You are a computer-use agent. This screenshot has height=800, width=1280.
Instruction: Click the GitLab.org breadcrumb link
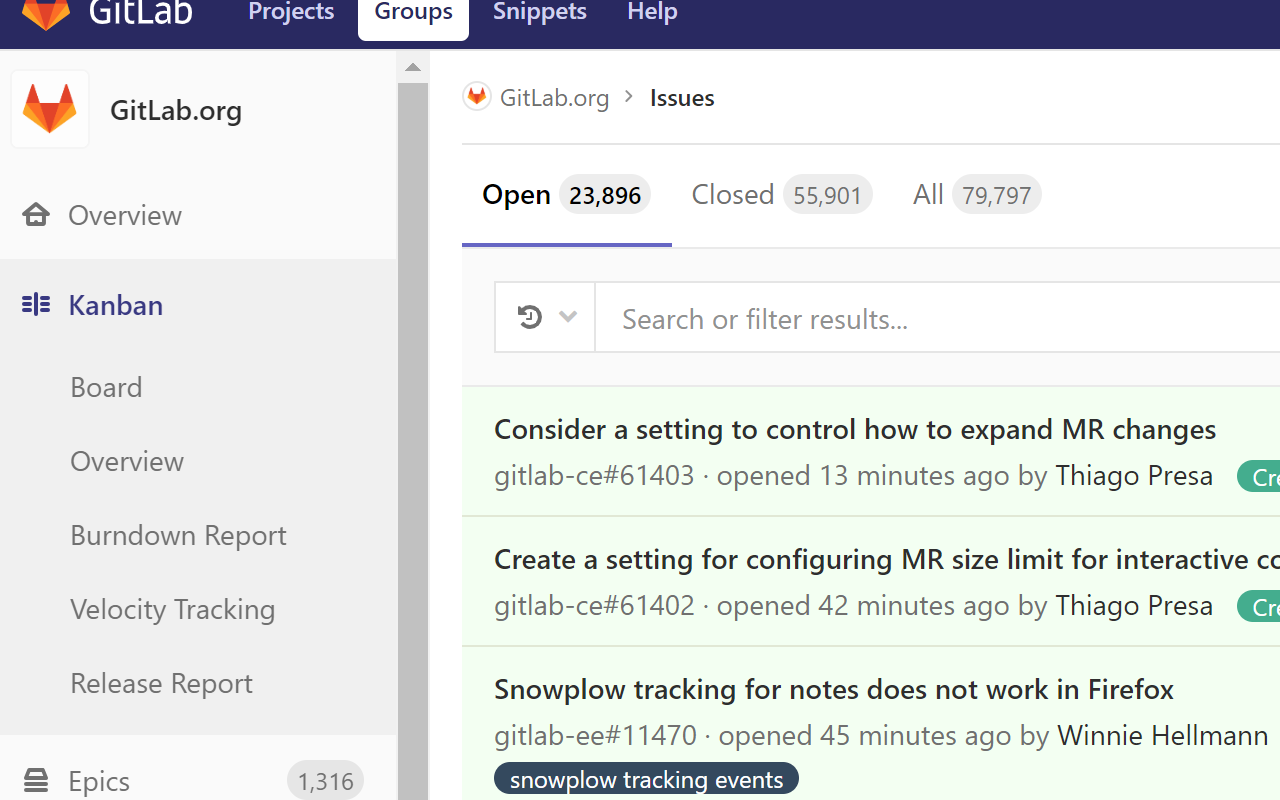pyautogui.click(x=554, y=98)
